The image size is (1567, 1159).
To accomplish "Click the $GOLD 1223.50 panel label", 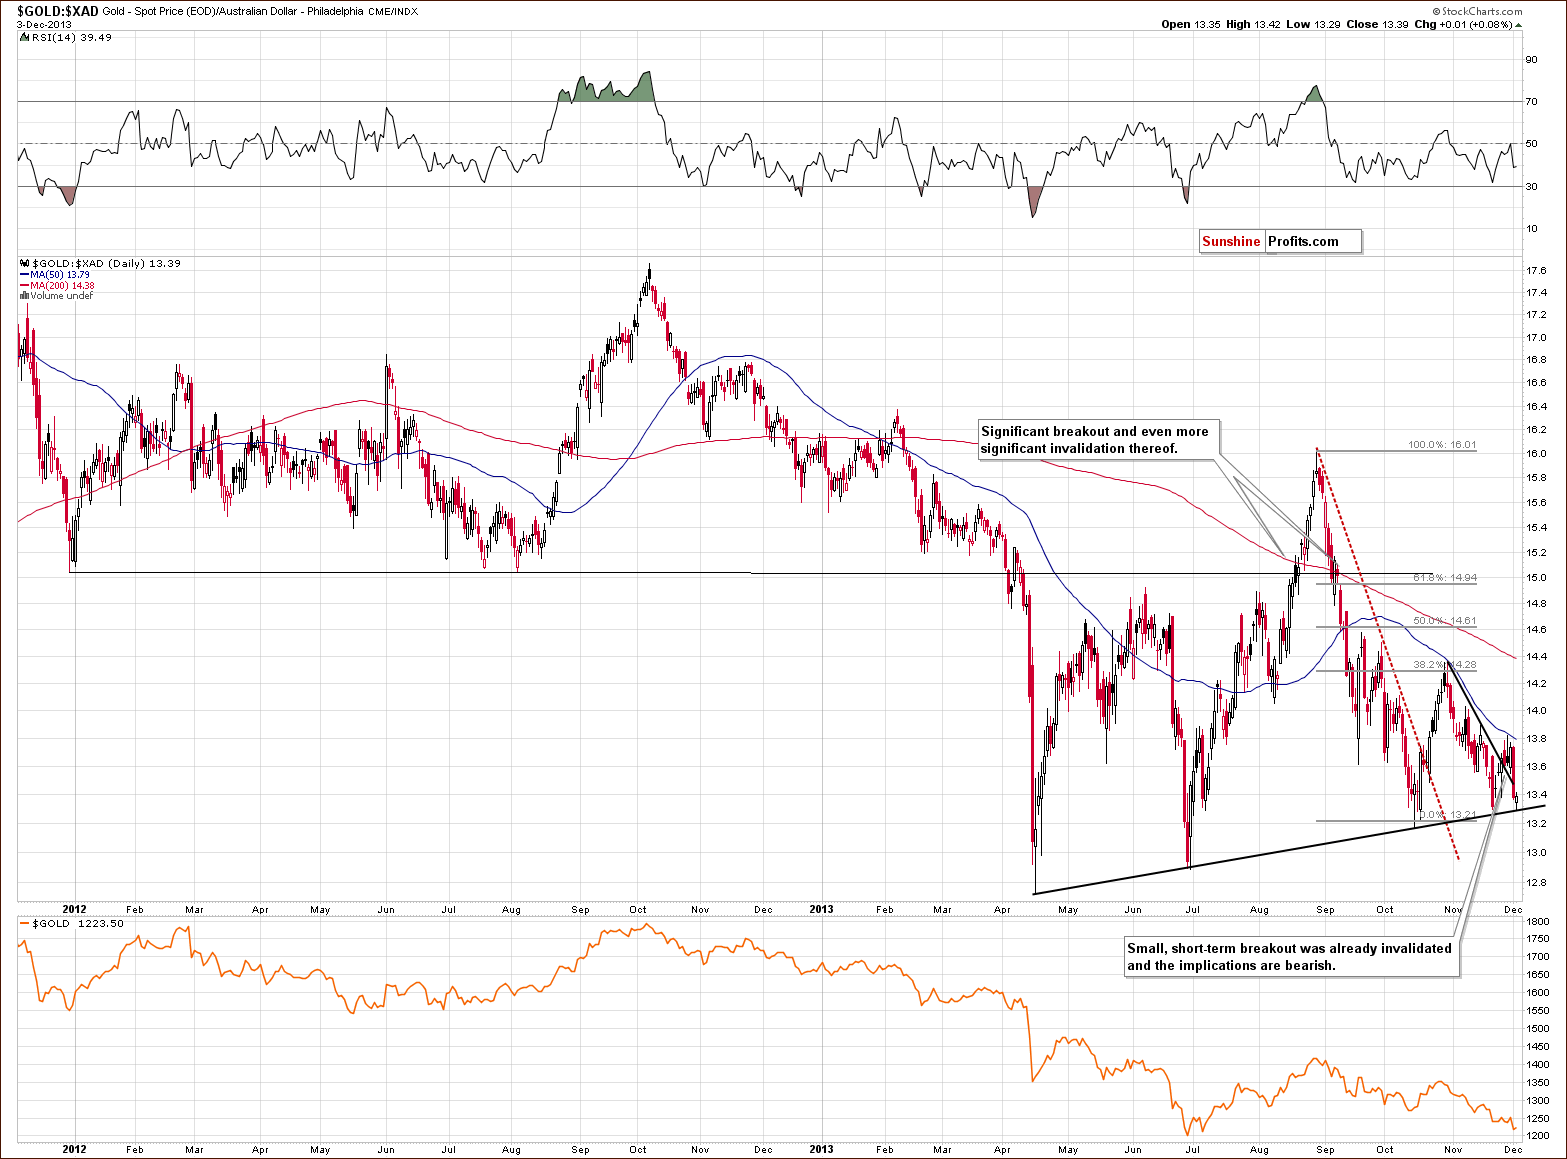I will pyautogui.click(x=71, y=923).
